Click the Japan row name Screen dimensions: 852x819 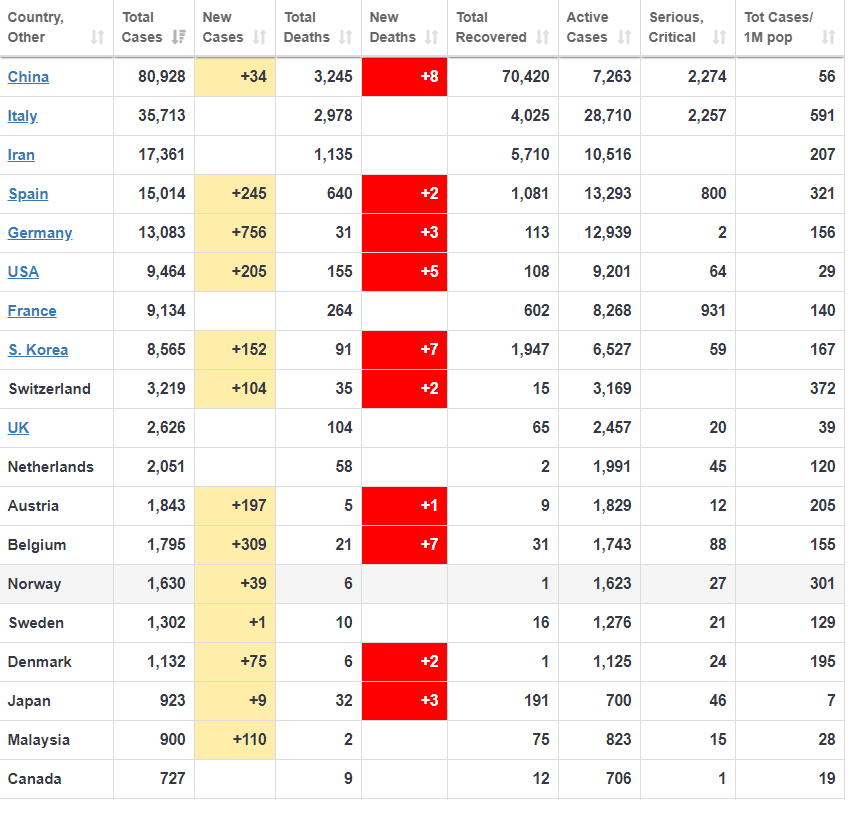29,701
